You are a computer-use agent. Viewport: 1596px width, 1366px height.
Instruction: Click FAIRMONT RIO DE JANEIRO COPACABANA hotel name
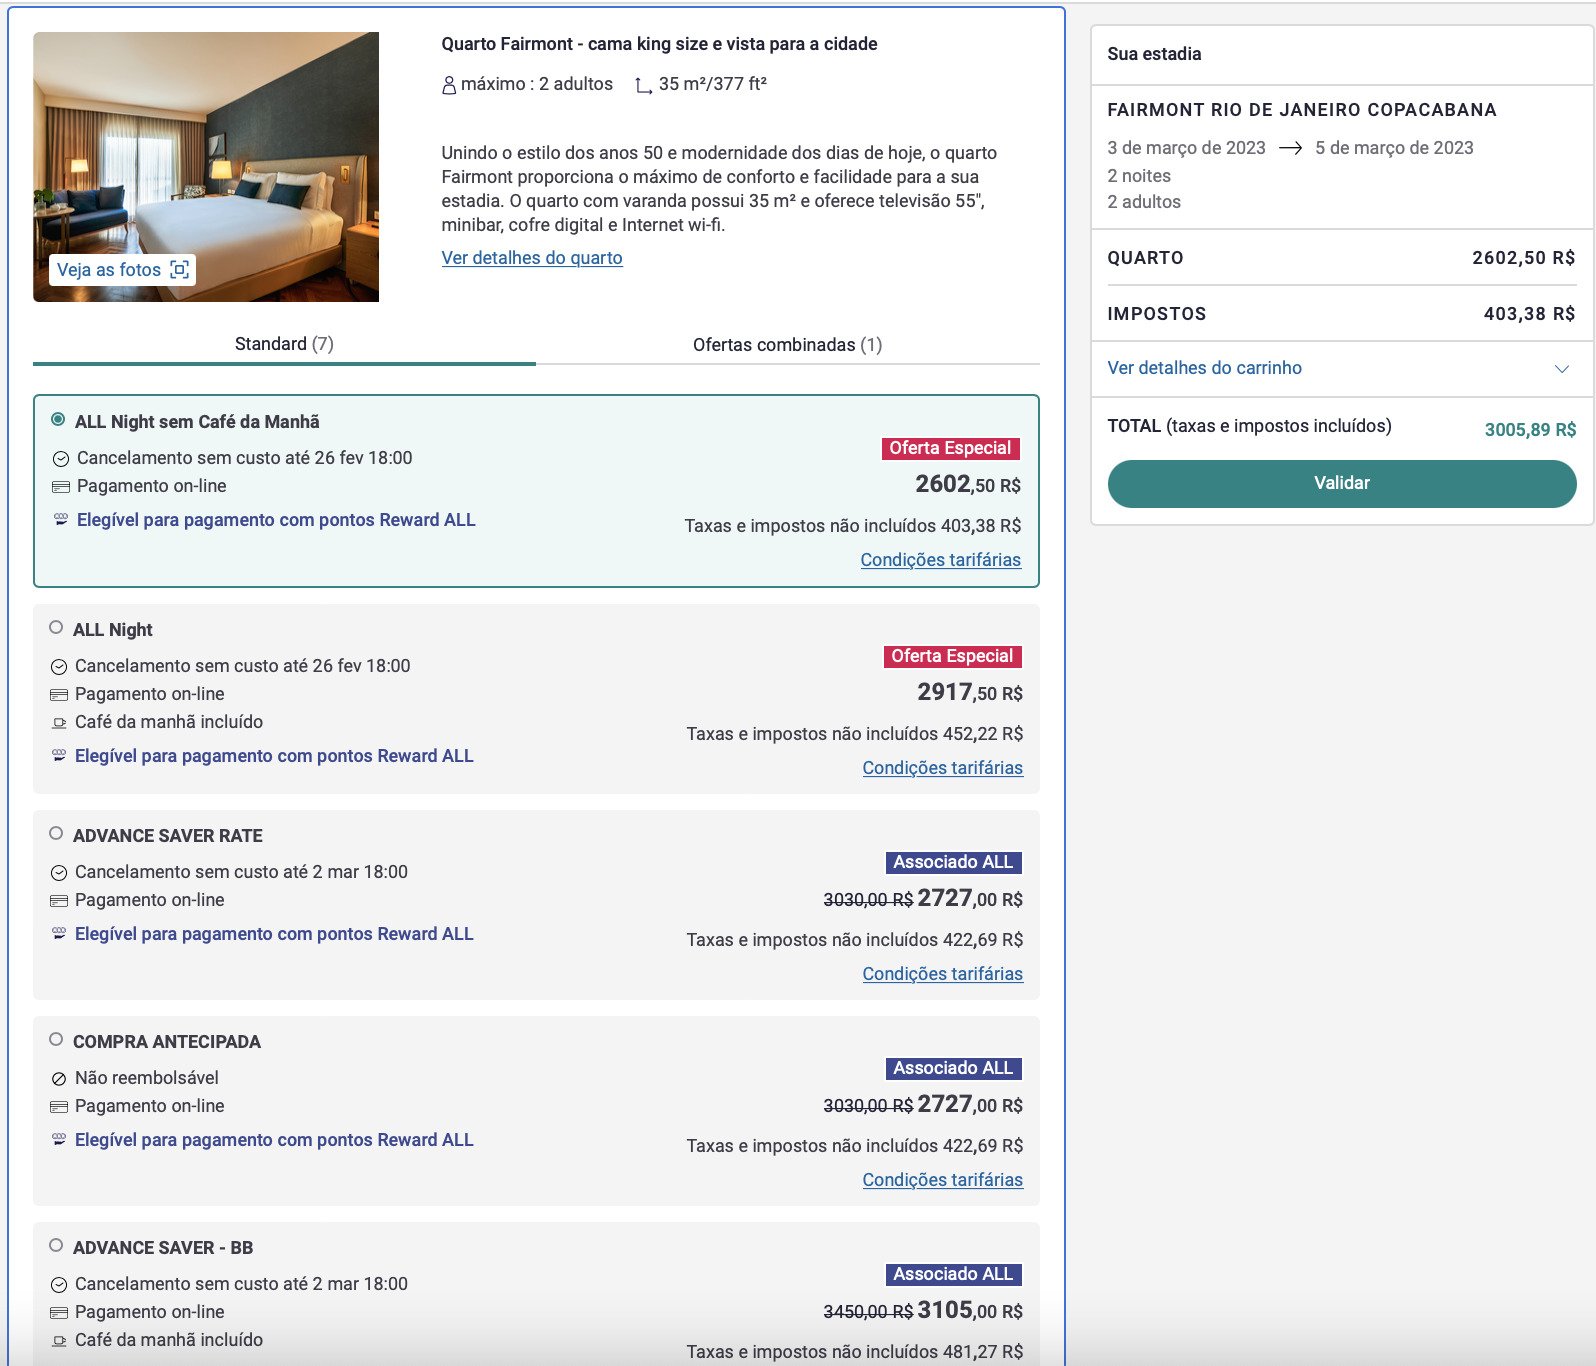pos(1301,110)
